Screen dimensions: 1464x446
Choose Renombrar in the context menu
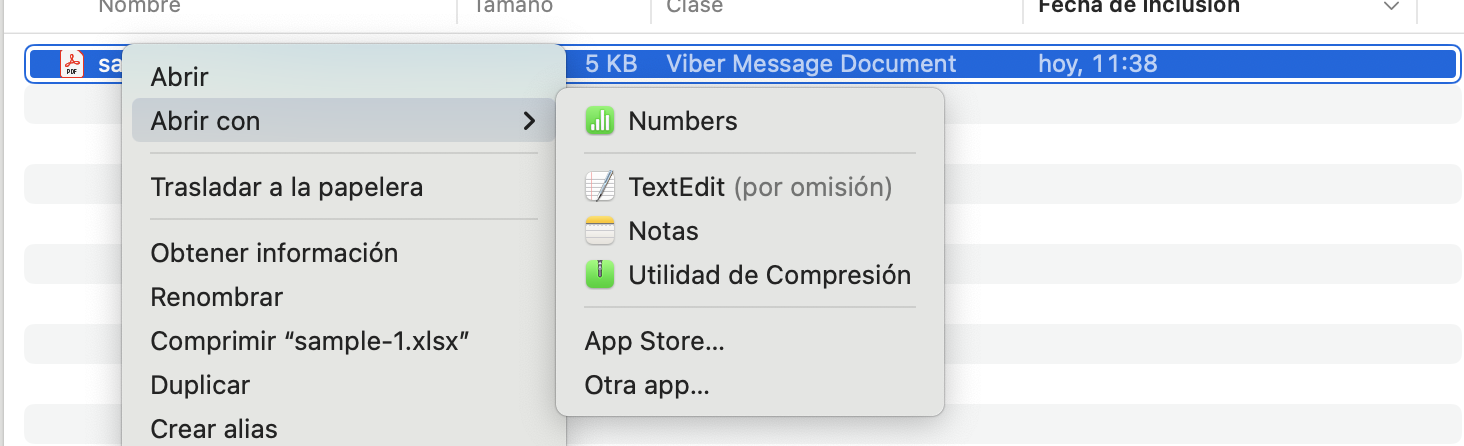point(216,297)
